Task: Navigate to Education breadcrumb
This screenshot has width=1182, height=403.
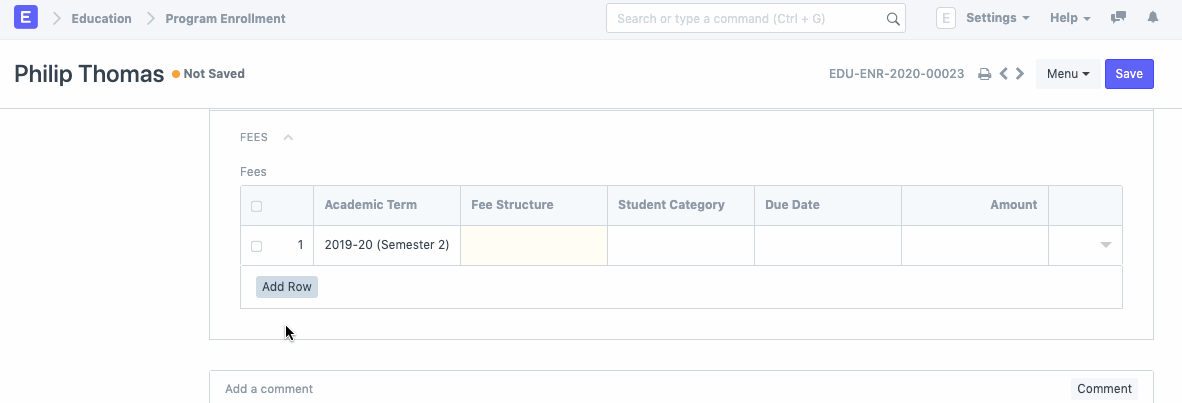Action: pyautogui.click(x=101, y=18)
